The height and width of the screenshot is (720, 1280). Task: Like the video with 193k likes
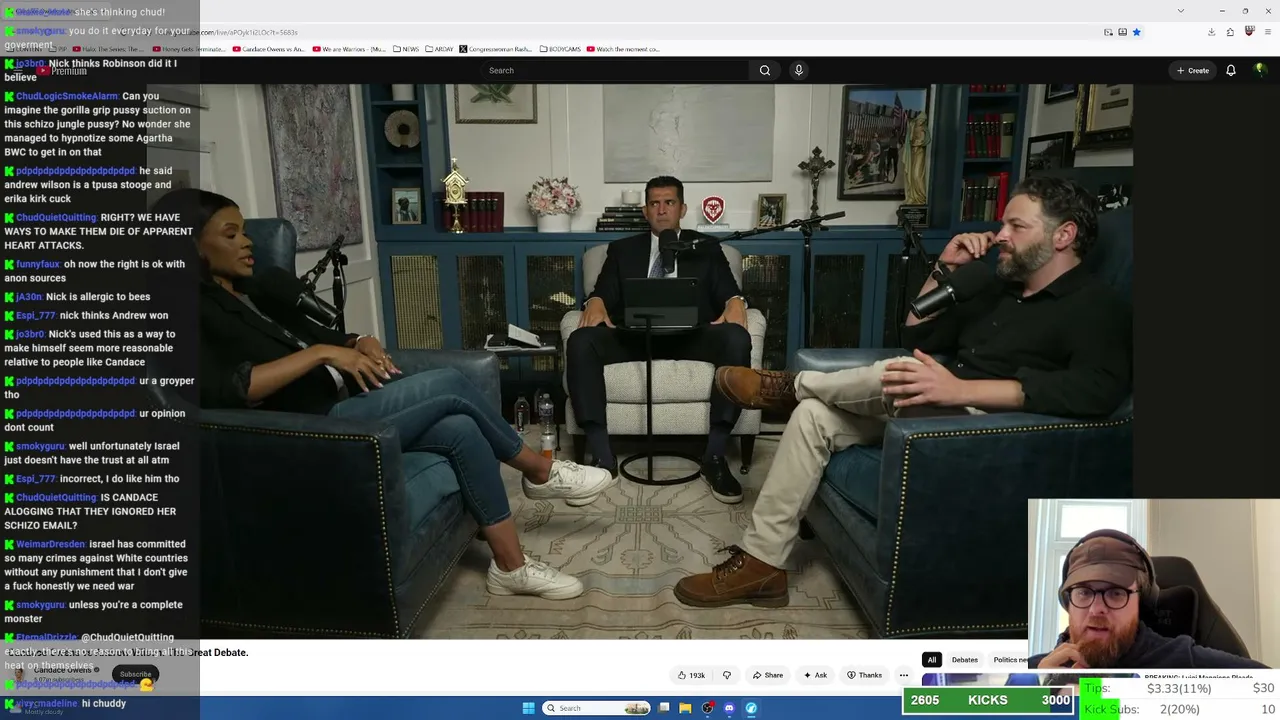point(691,675)
